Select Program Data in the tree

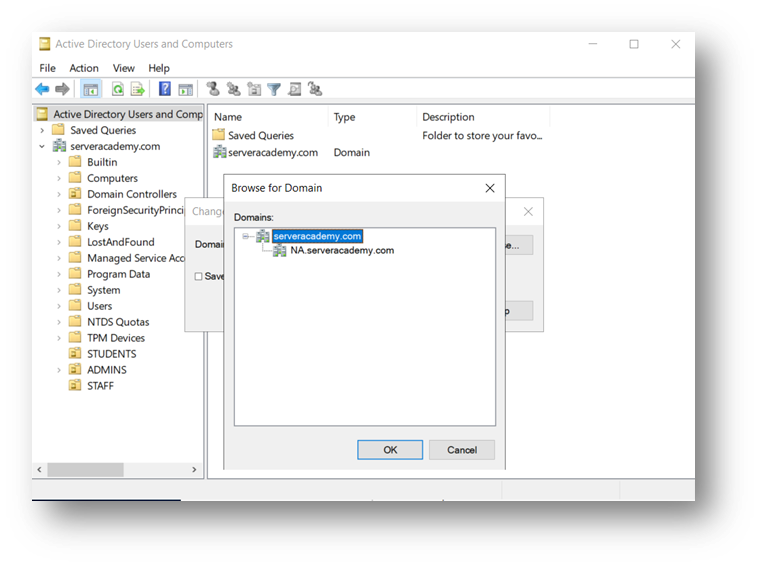(x=118, y=274)
